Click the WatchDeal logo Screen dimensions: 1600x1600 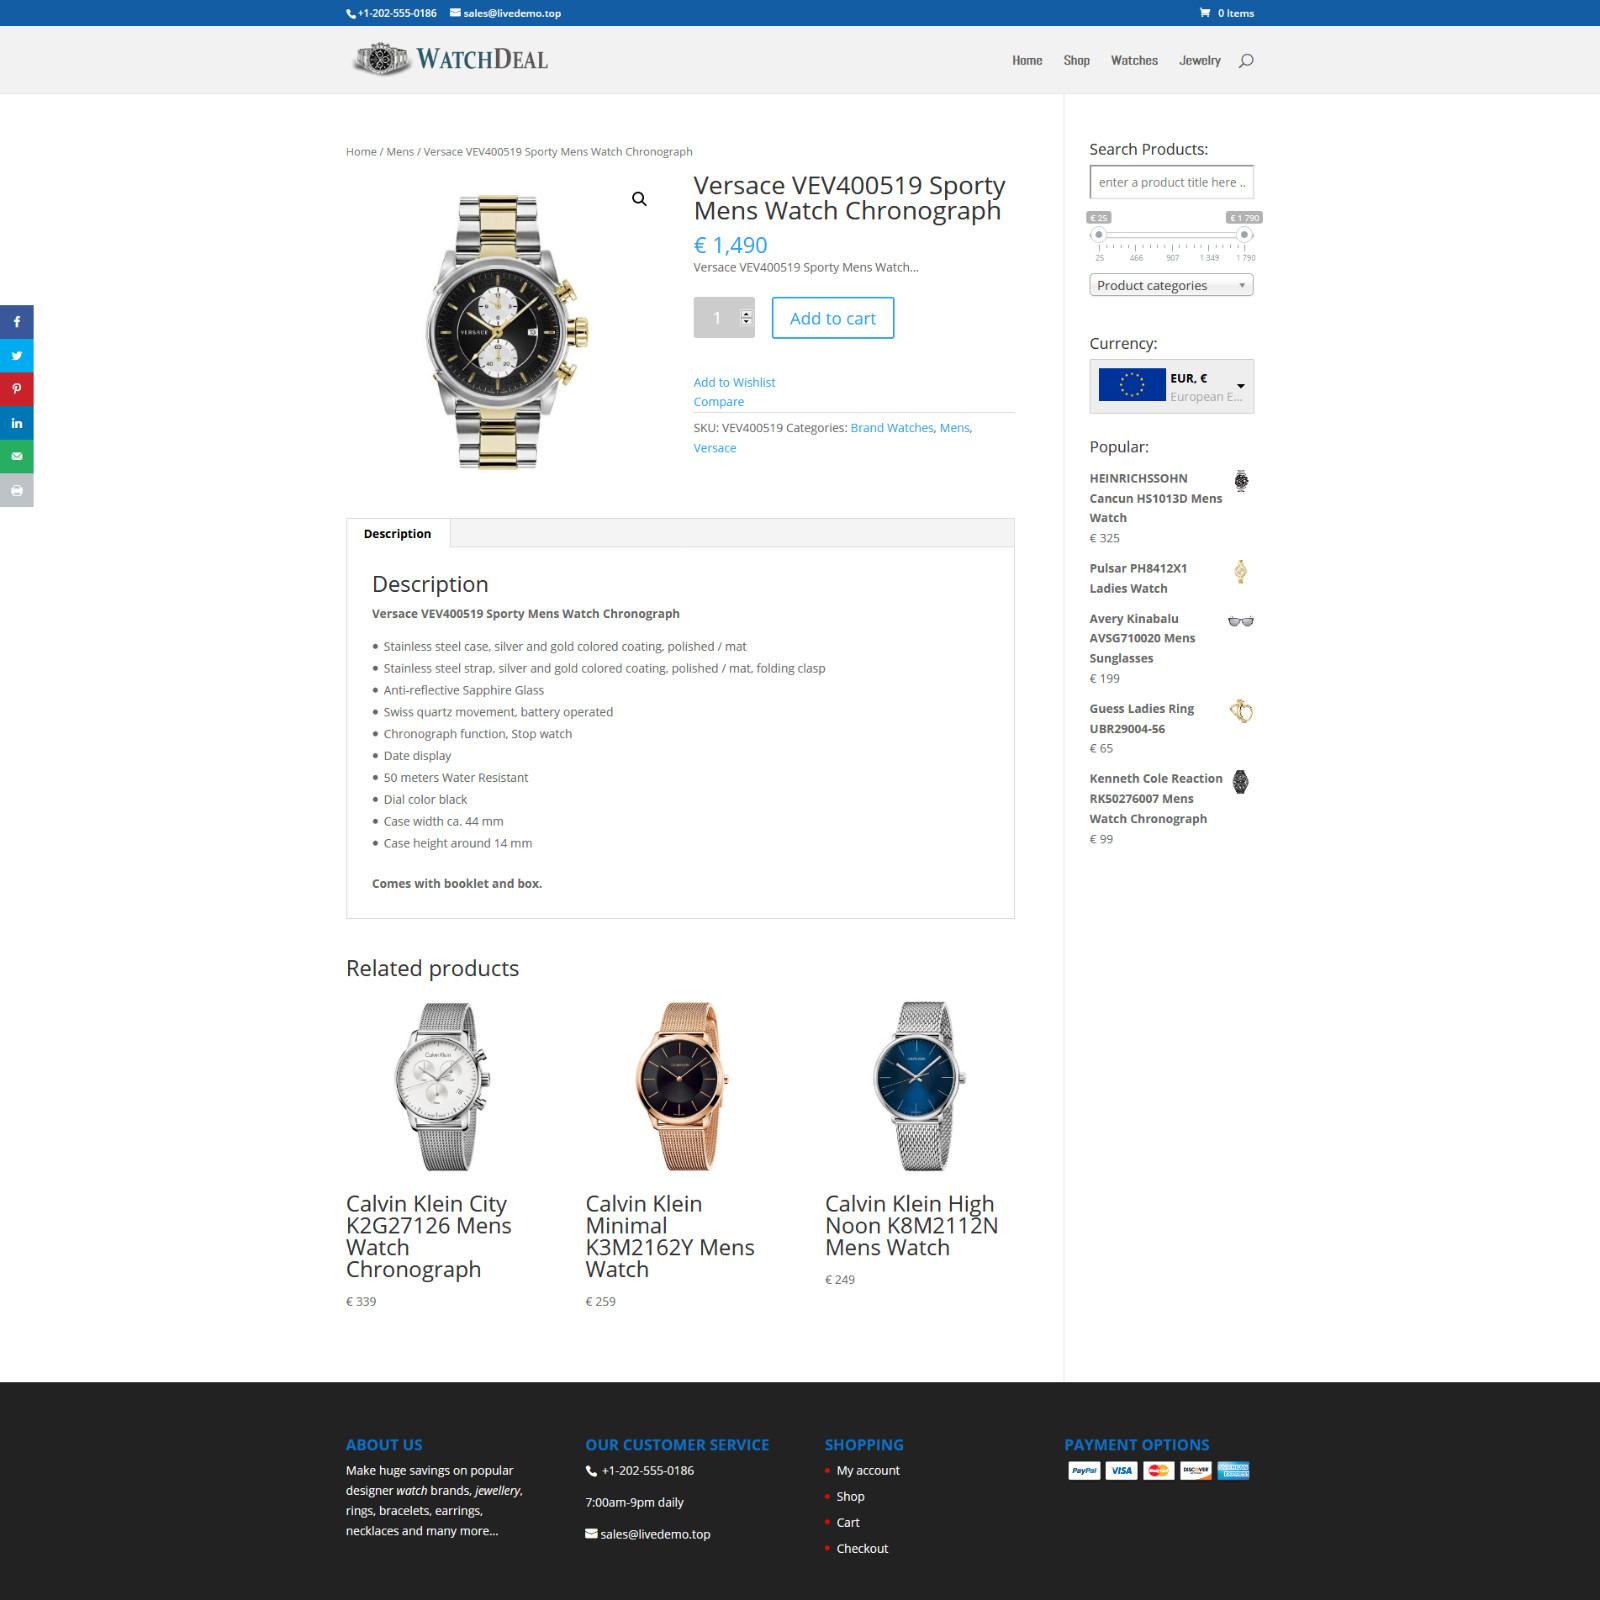pyautogui.click(x=450, y=59)
